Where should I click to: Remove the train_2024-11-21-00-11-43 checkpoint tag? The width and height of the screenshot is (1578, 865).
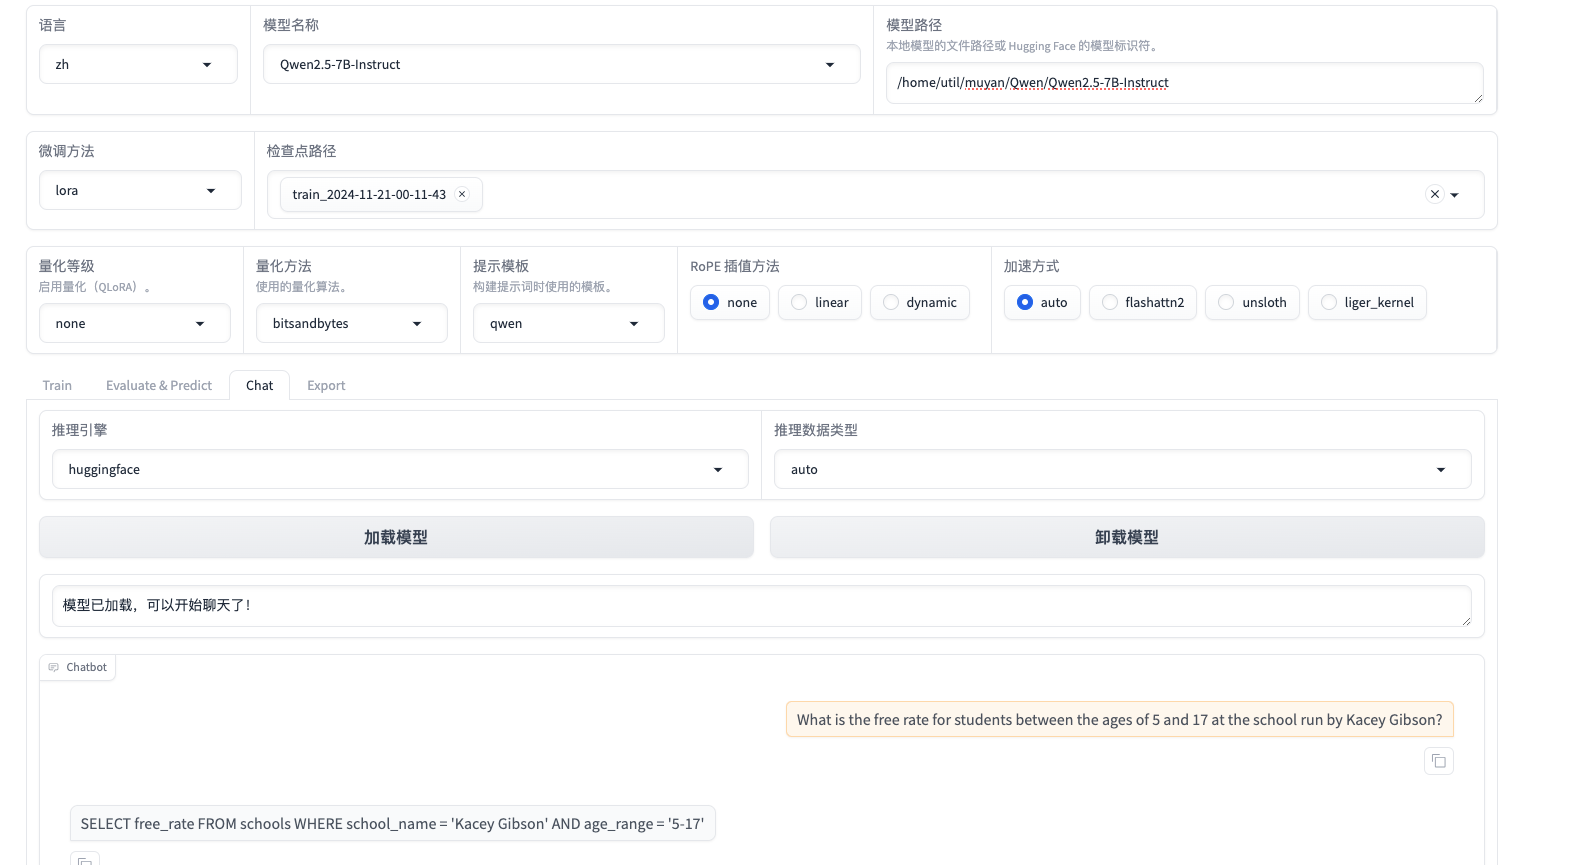coord(462,194)
